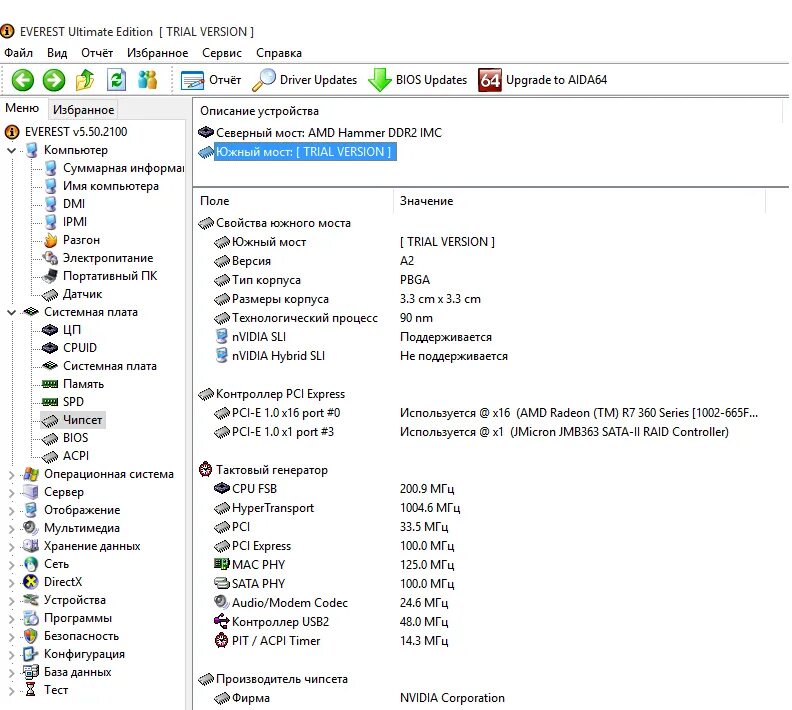Expand the Безопасность tree node
Viewport: 792px width, 710px height.
(11, 637)
